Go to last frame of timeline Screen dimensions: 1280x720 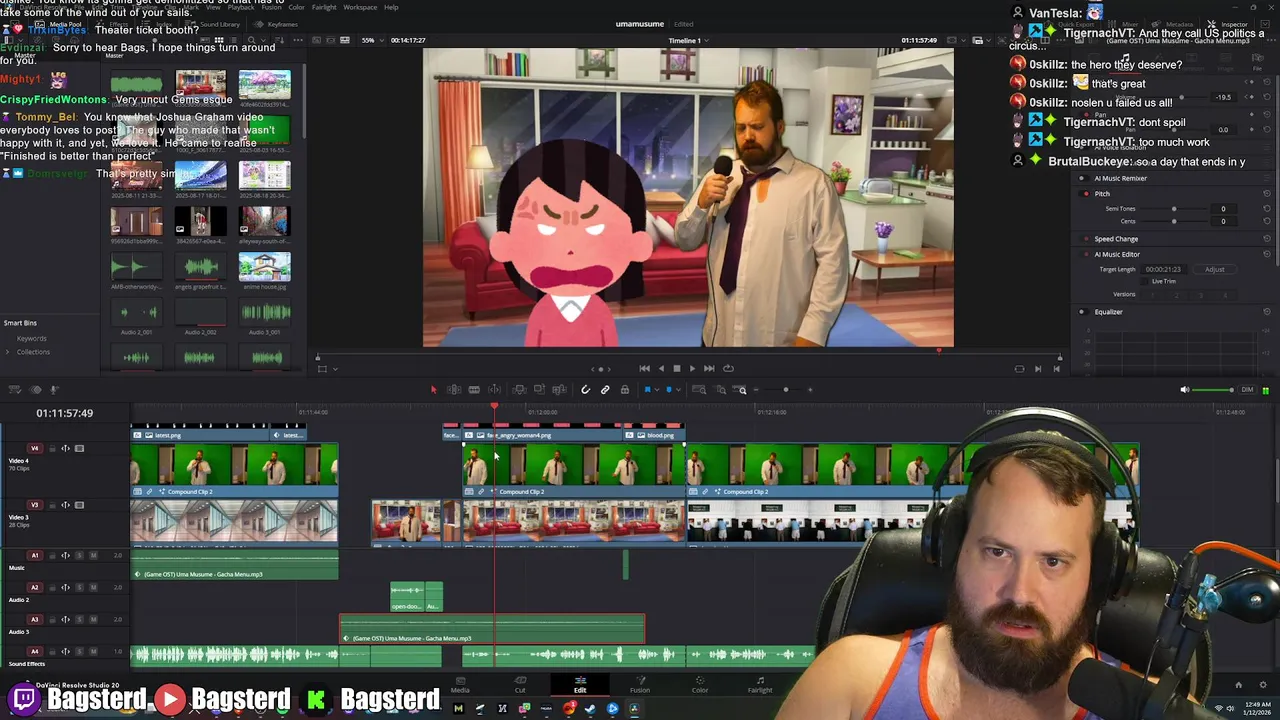point(709,369)
